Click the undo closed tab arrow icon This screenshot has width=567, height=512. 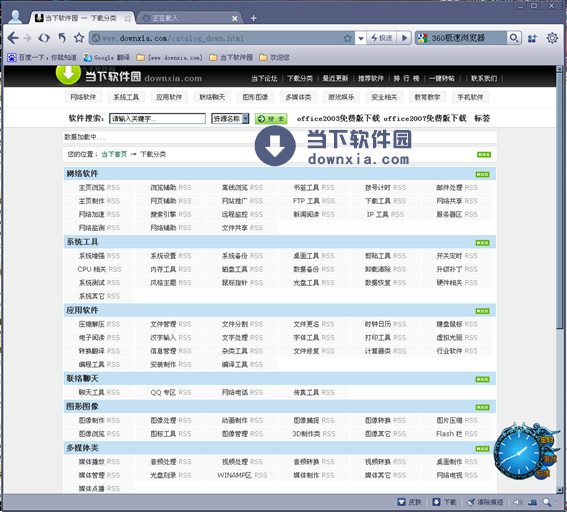pyautogui.click(x=62, y=38)
